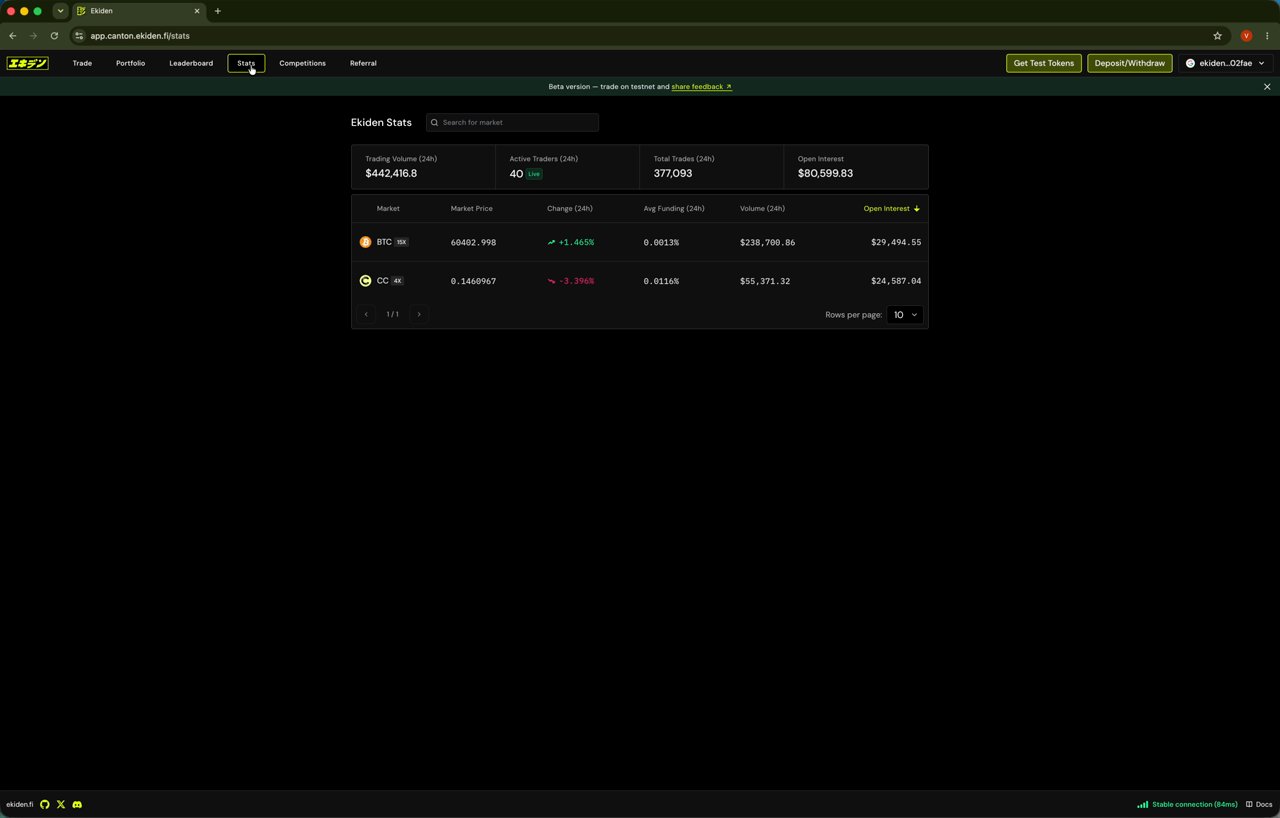The image size is (1280, 818).
Task: Close the Ekiden browser tab
Action: [197, 11]
